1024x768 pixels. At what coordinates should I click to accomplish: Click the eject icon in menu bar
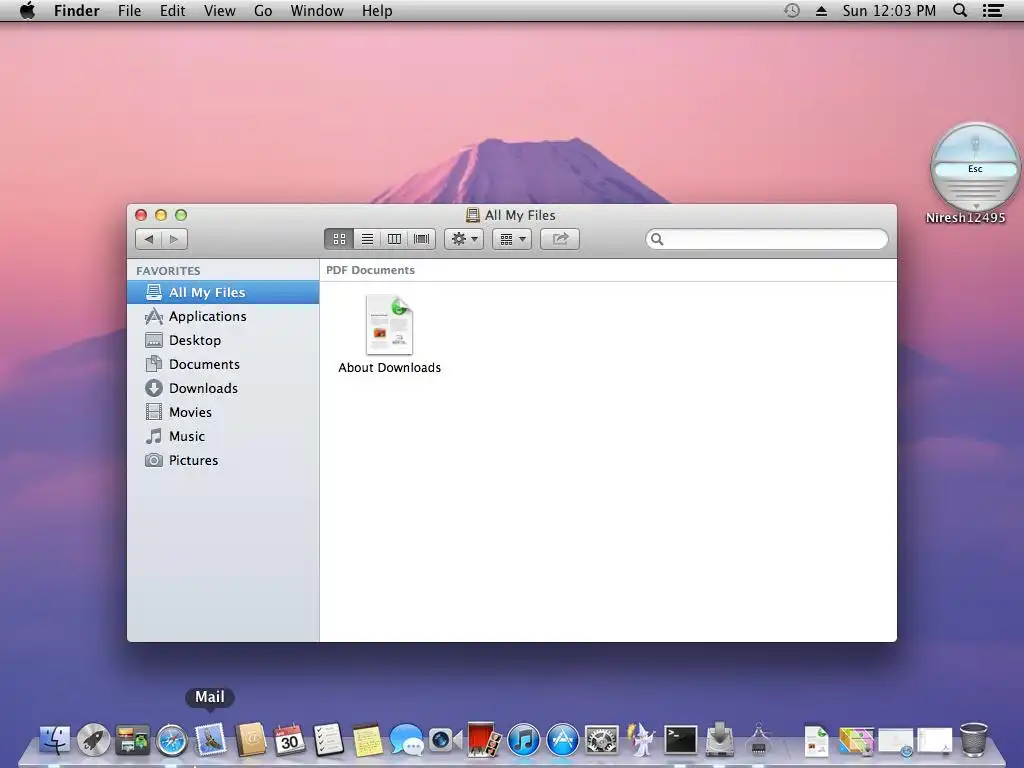coord(822,11)
